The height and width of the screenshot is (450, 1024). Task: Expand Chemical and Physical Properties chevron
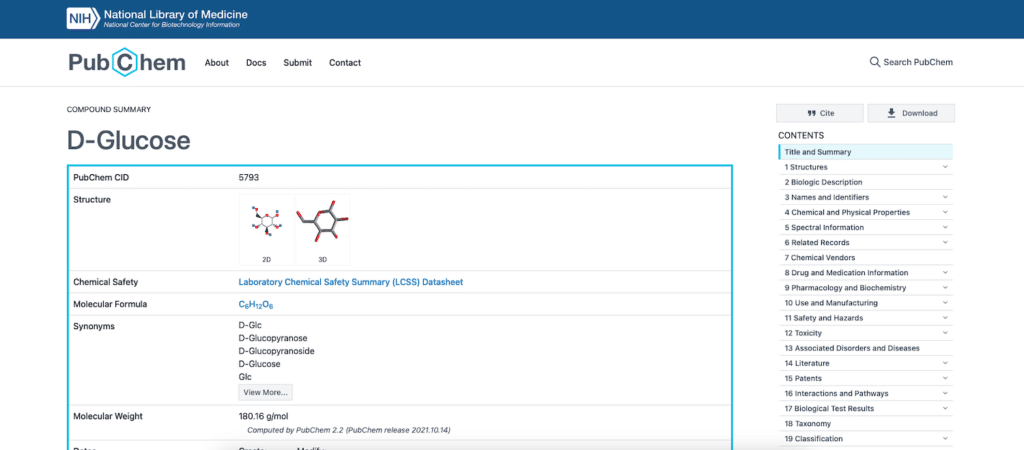(x=945, y=212)
